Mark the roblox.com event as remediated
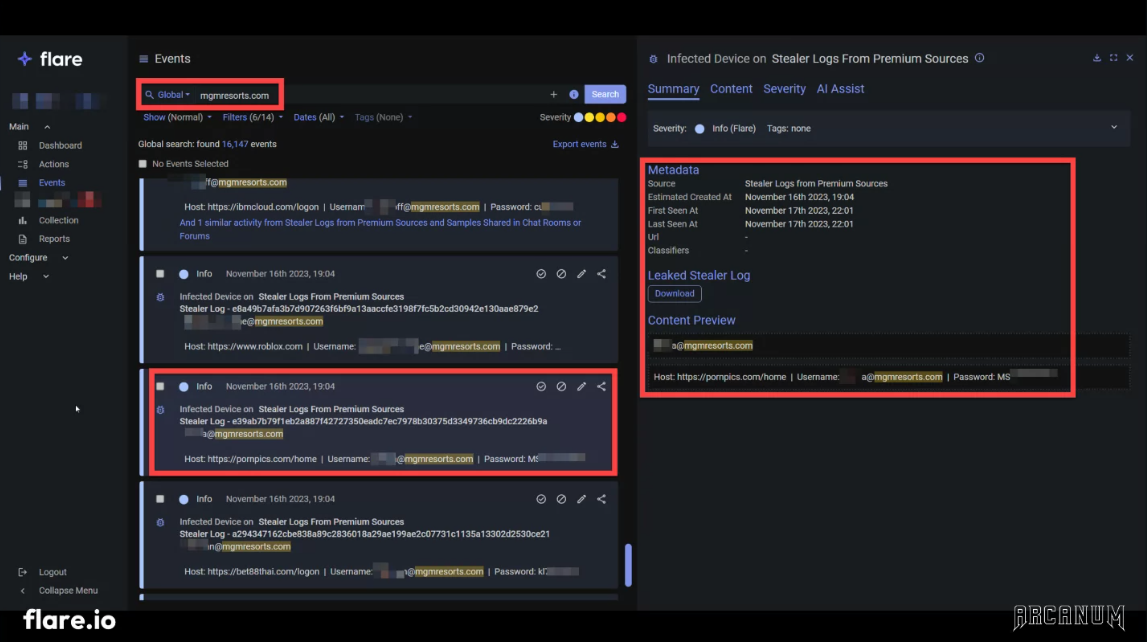The height and width of the screenshot is (642, 1147). [x=541, y=273]
